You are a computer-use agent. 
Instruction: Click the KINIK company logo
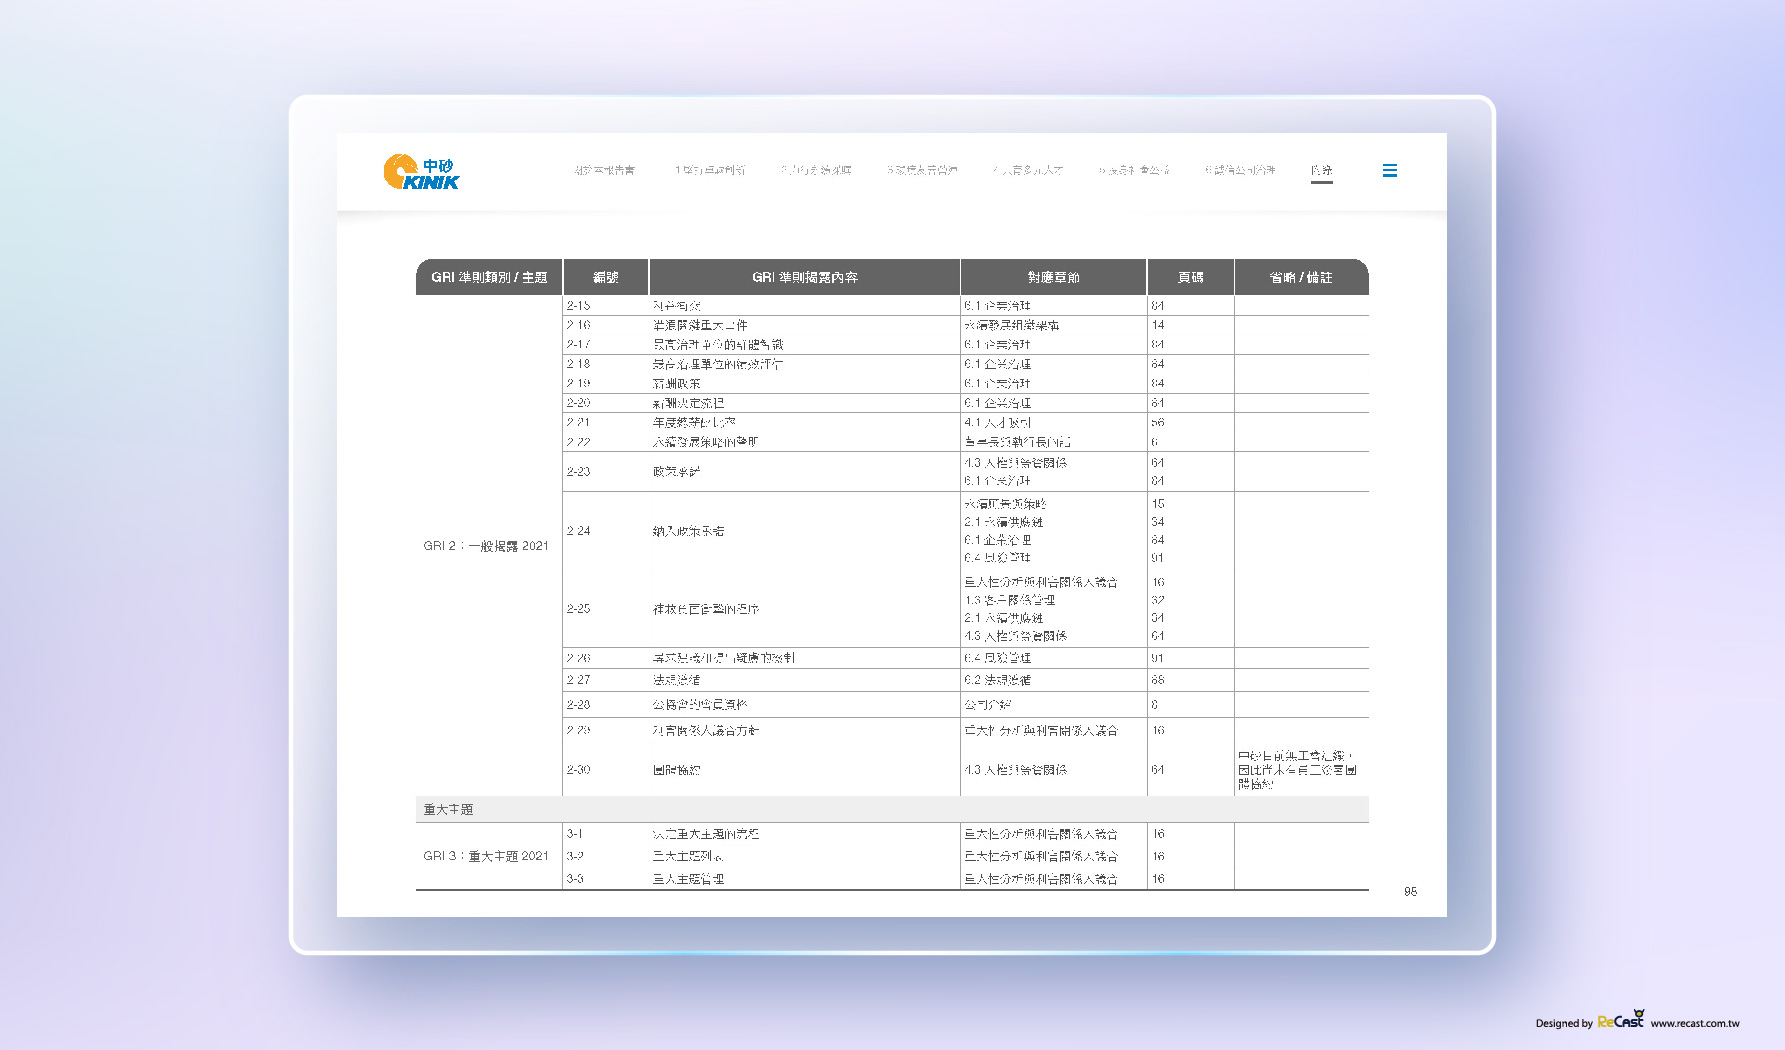(x=421, y=172)
